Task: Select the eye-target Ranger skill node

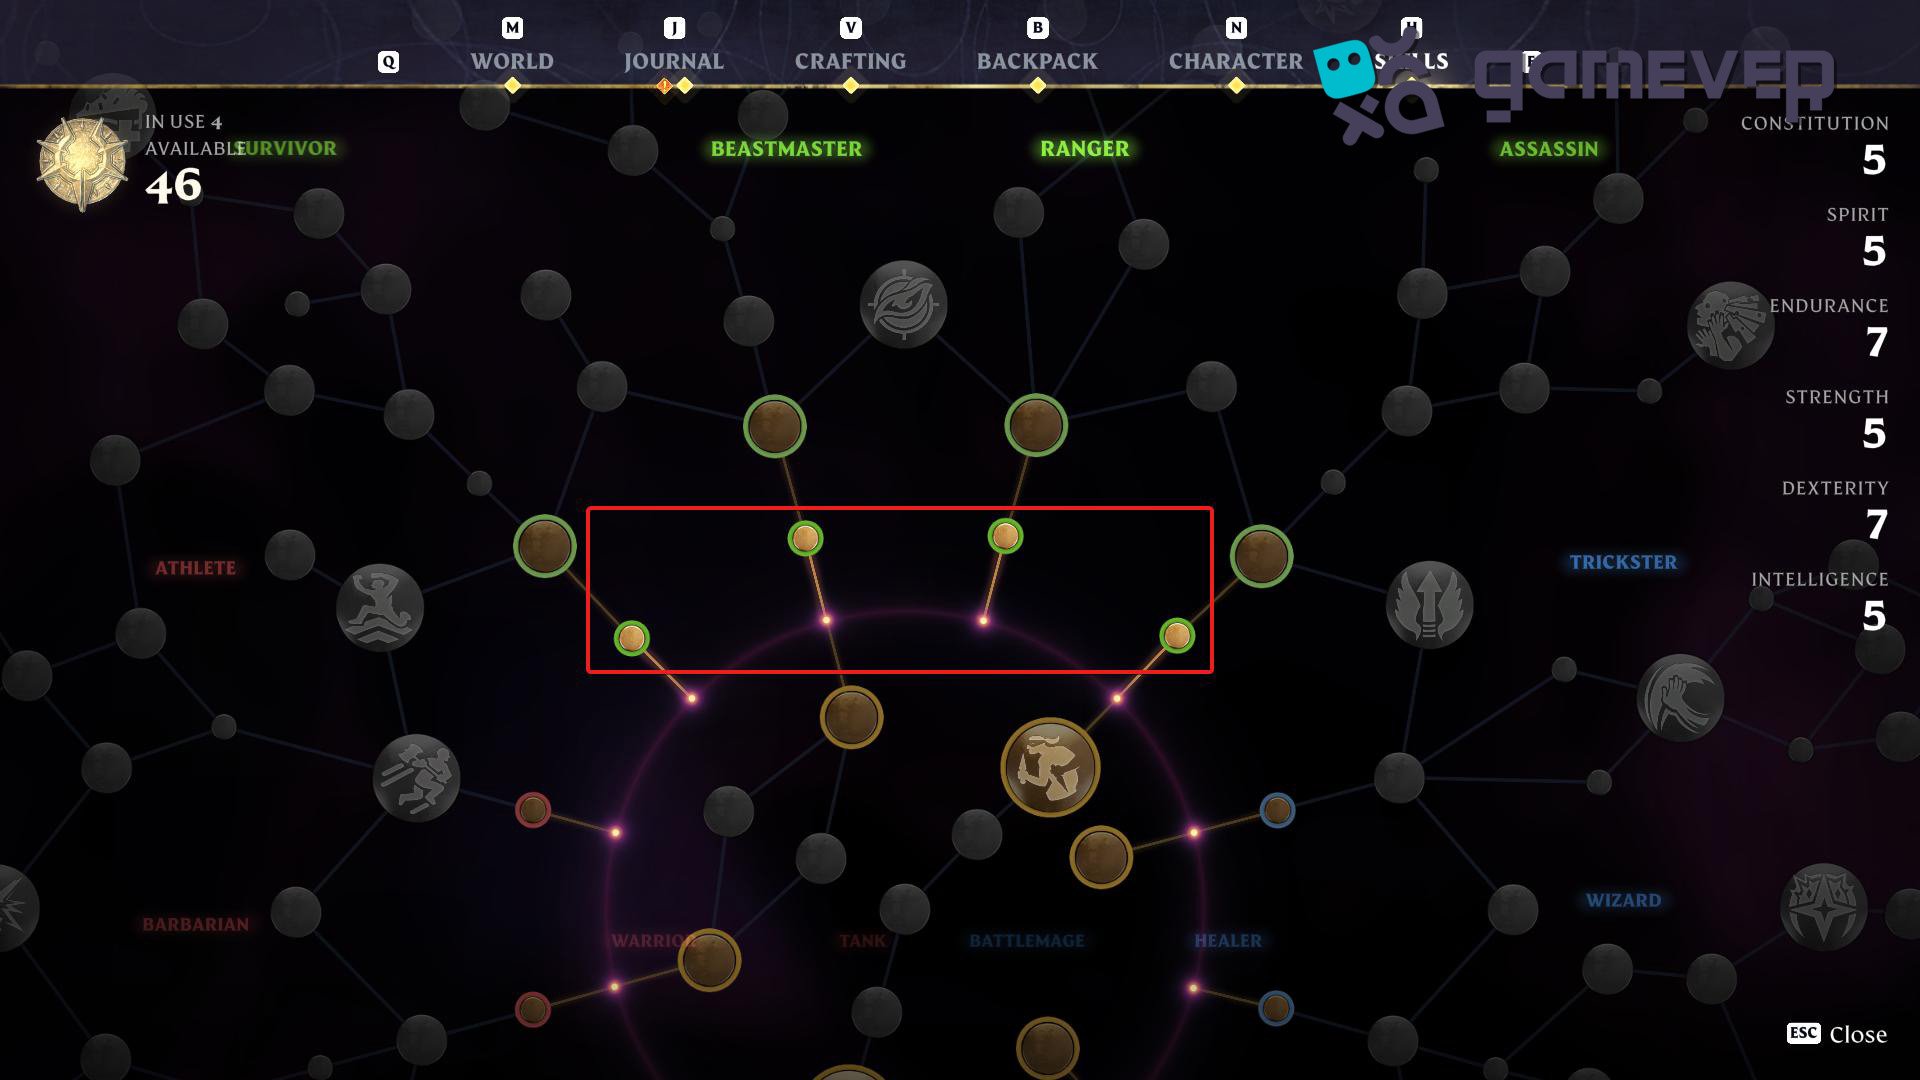Action: [903, 304]
